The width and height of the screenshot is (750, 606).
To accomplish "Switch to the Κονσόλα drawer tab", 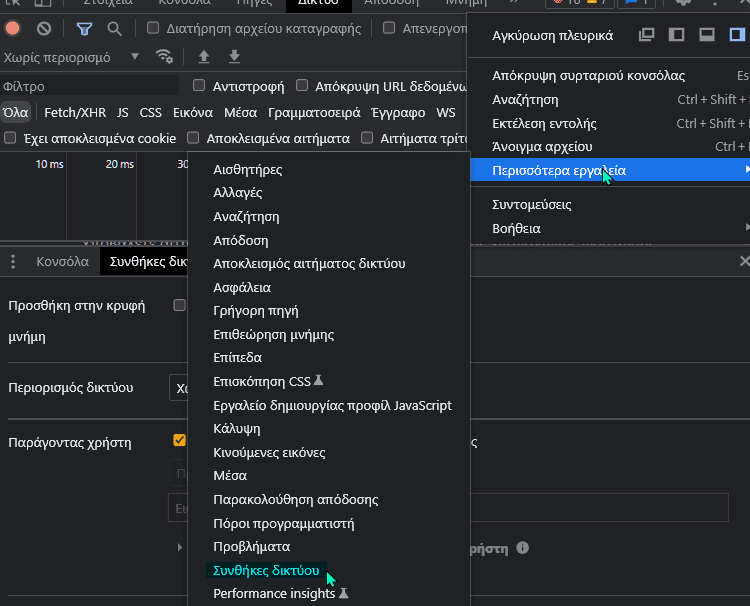I will (x=63, y=262).
